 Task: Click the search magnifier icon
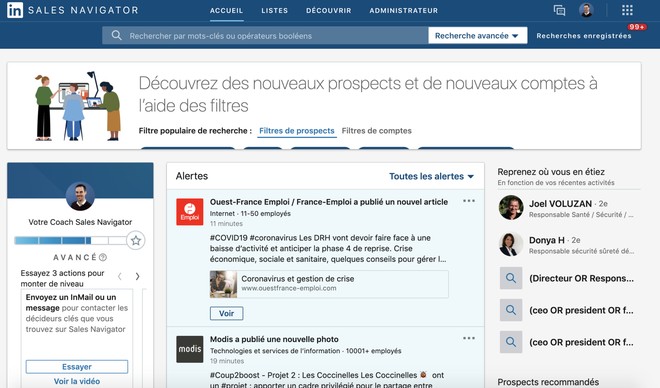pos(117,35)
